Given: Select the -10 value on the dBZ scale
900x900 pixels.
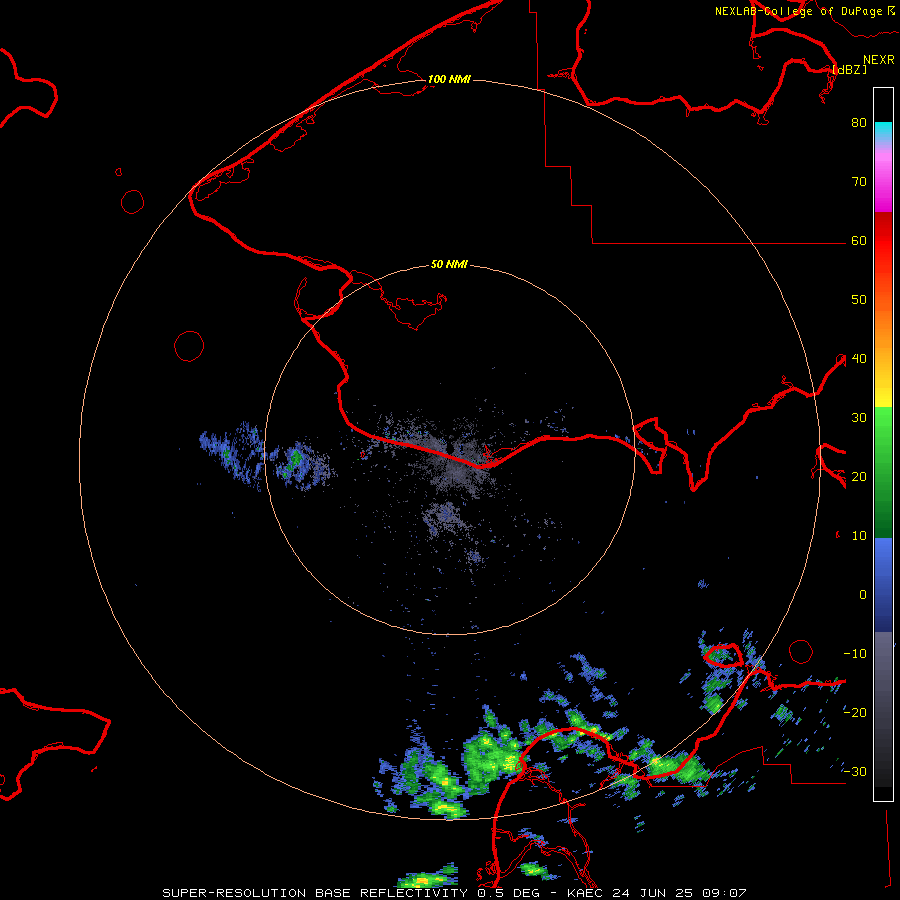Looking at the screenshot, I should [855, 654].
